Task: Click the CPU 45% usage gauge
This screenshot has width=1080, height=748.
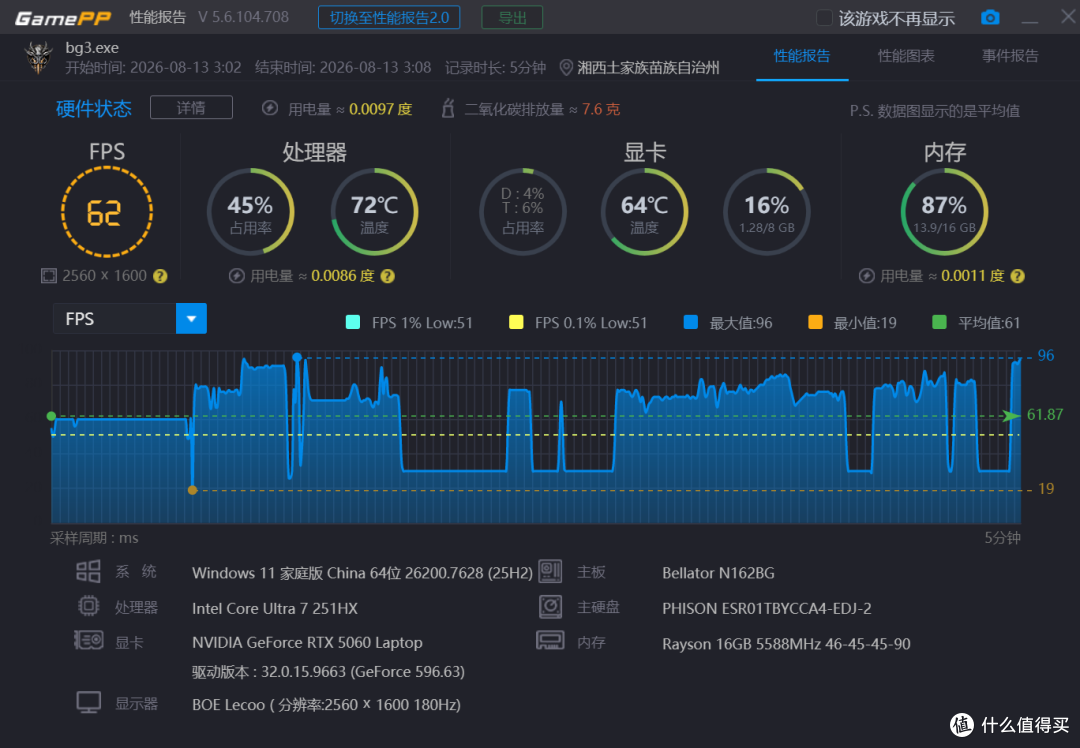Action: (x=251, y=212)
